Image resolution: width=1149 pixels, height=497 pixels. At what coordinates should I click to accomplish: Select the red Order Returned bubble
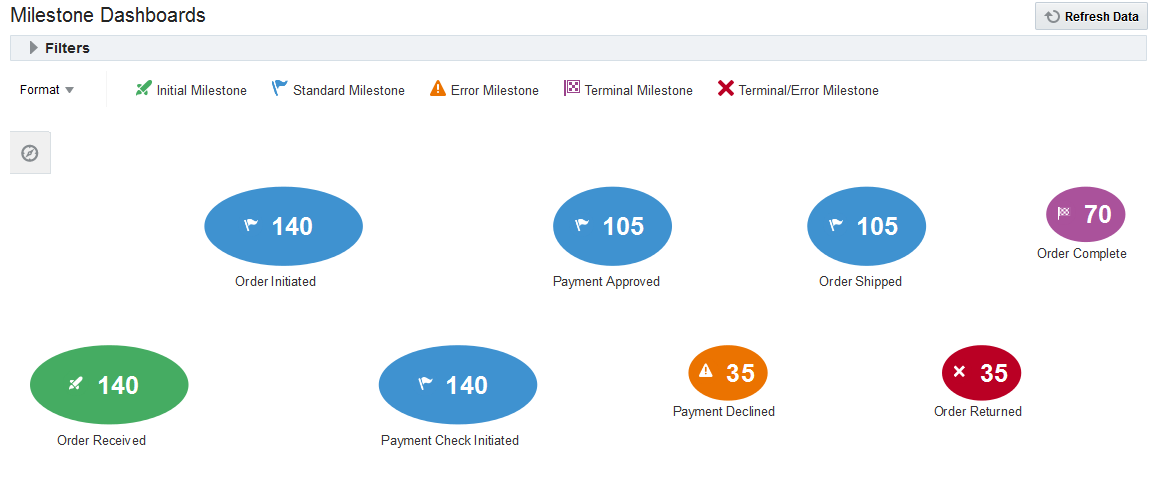coord(981,372)
